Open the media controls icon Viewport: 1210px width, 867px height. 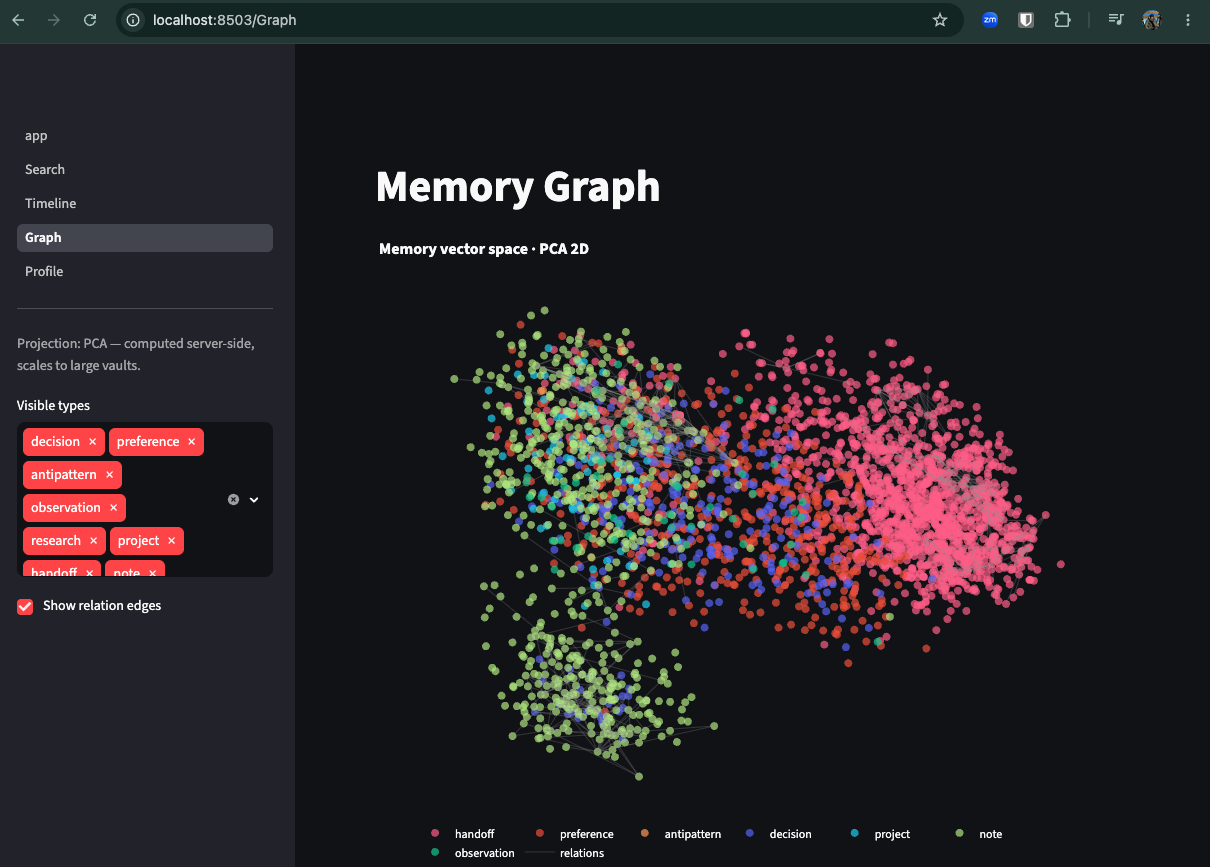pyautogui.click(x=1116, y=19)
